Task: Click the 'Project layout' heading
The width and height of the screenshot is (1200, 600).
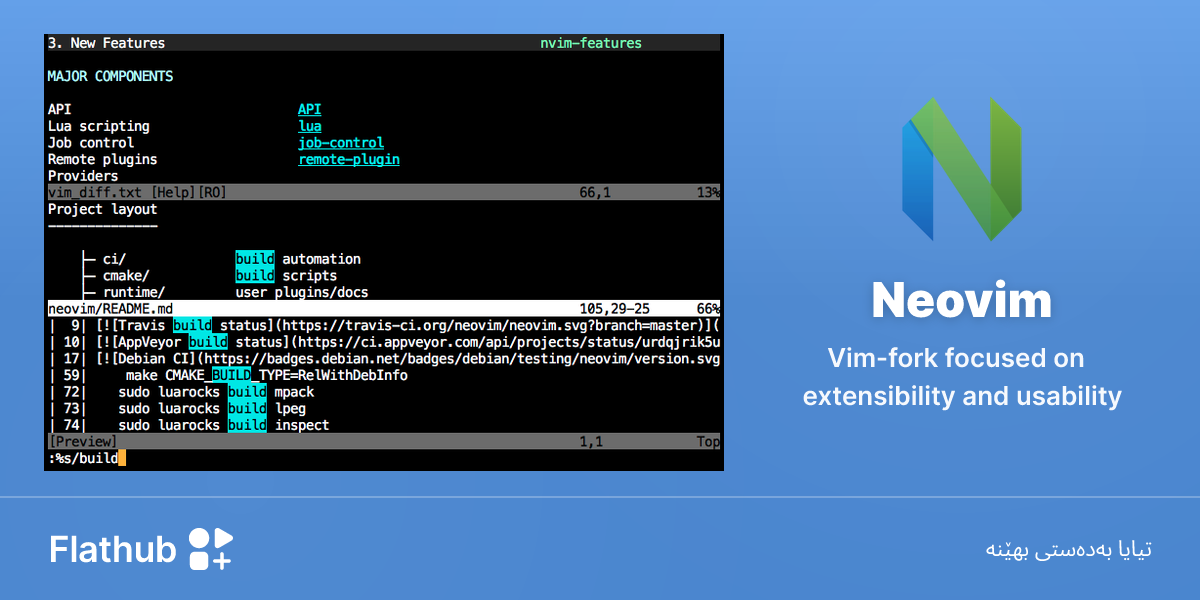Action: coord(102,209)
